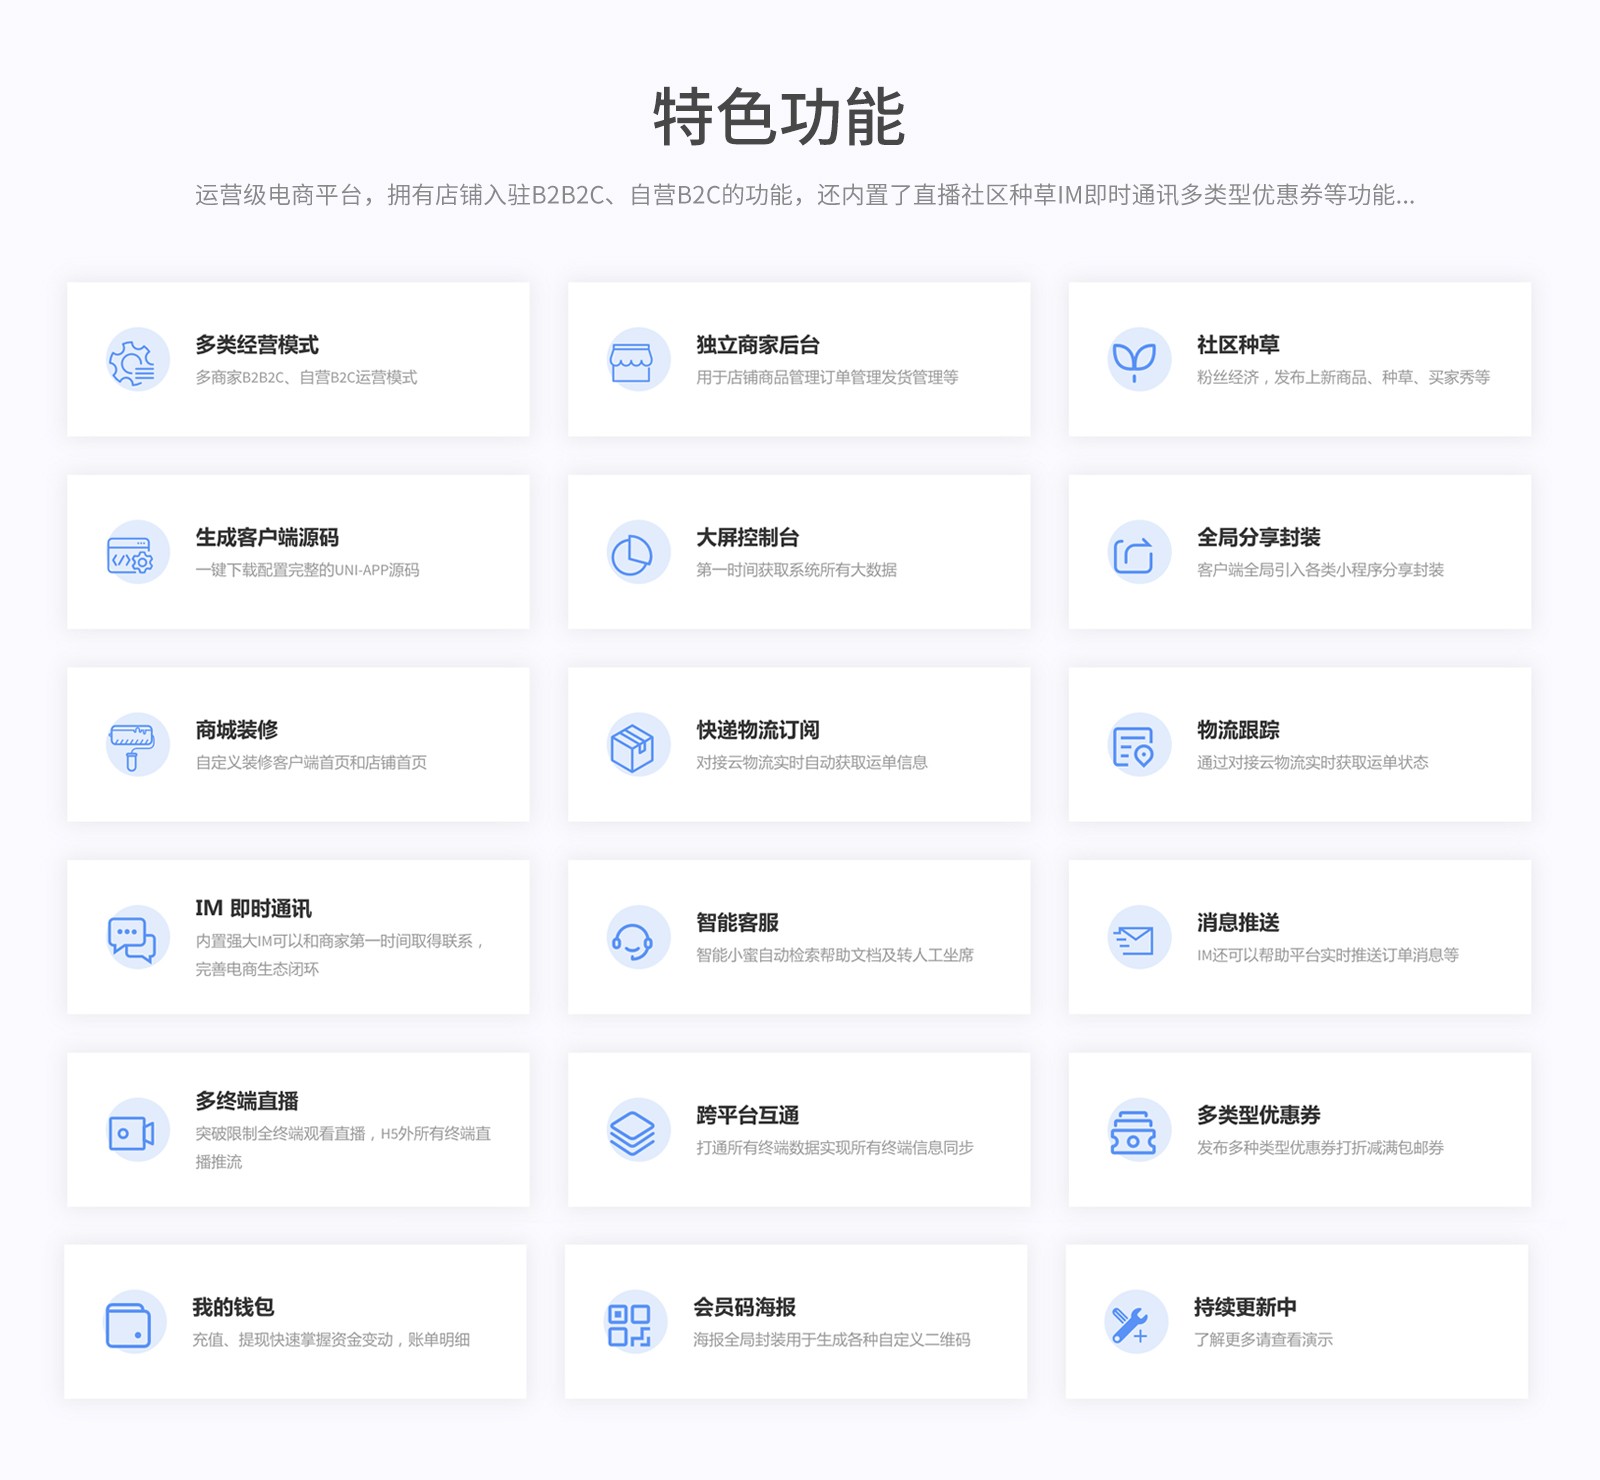
Task: Click the gear icon for 多类经营模式
Action: [133, 361]
